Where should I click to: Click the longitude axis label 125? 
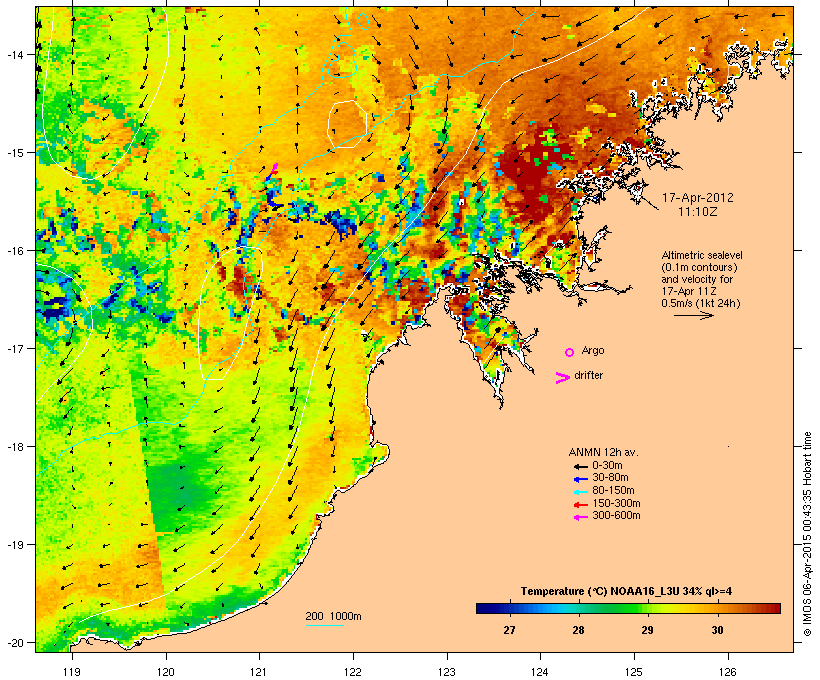tap(634, 672)
